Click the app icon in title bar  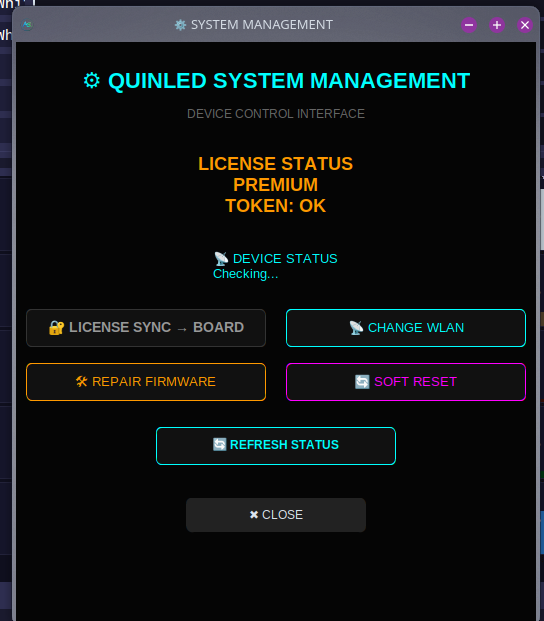pyautogui.click(x=27, y=25)
